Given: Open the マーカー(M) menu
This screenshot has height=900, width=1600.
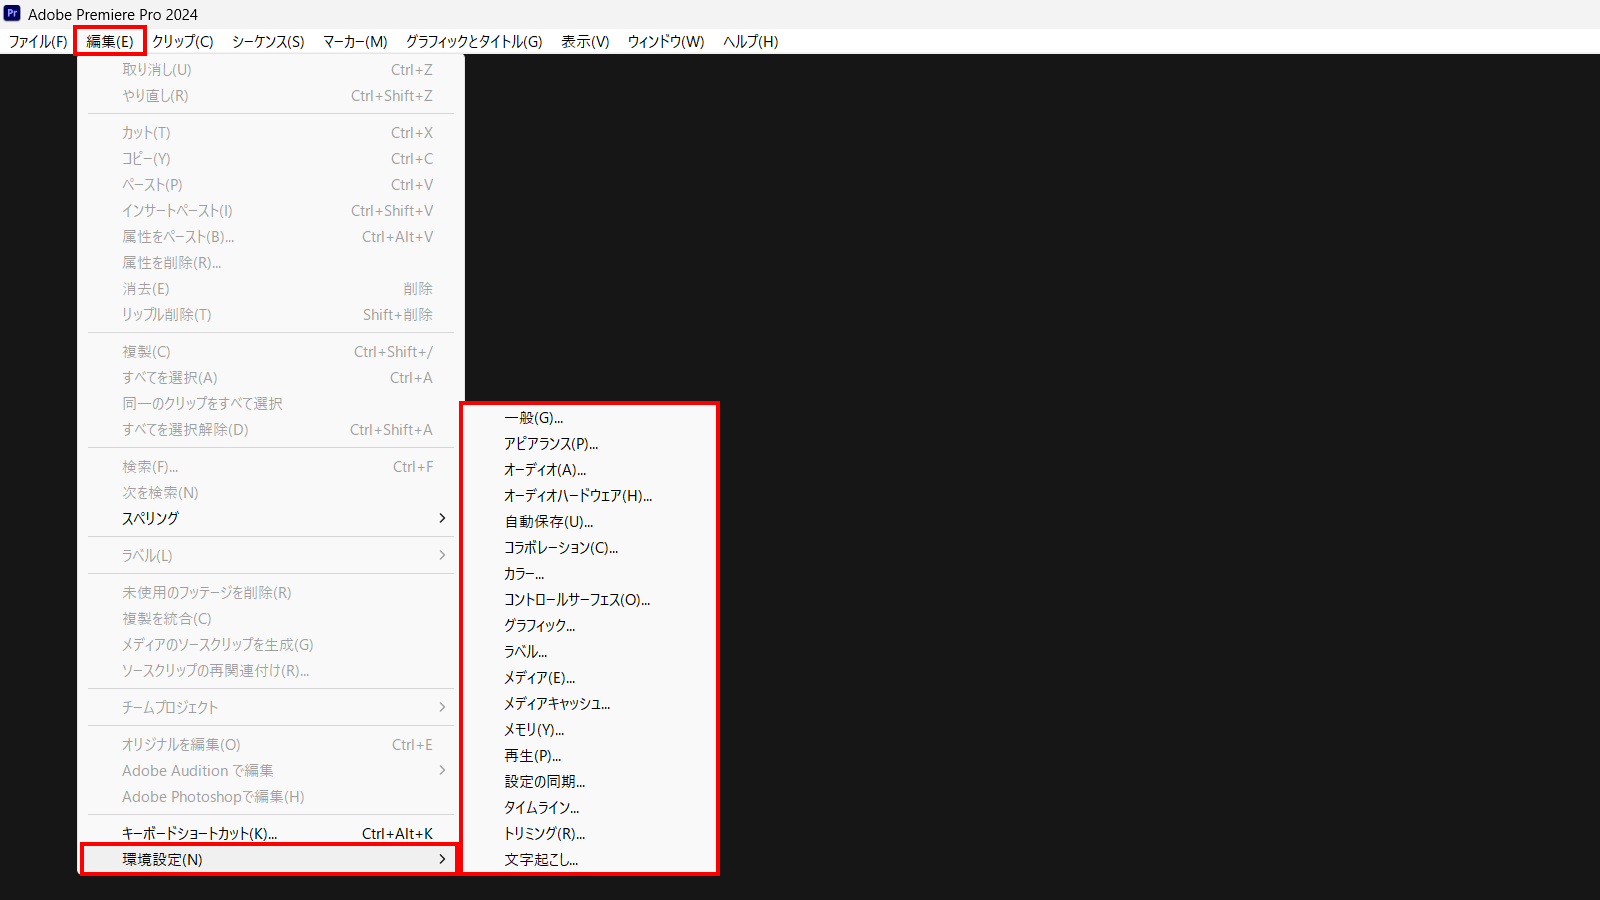Looking at the screenshot, I should point(355,41).
